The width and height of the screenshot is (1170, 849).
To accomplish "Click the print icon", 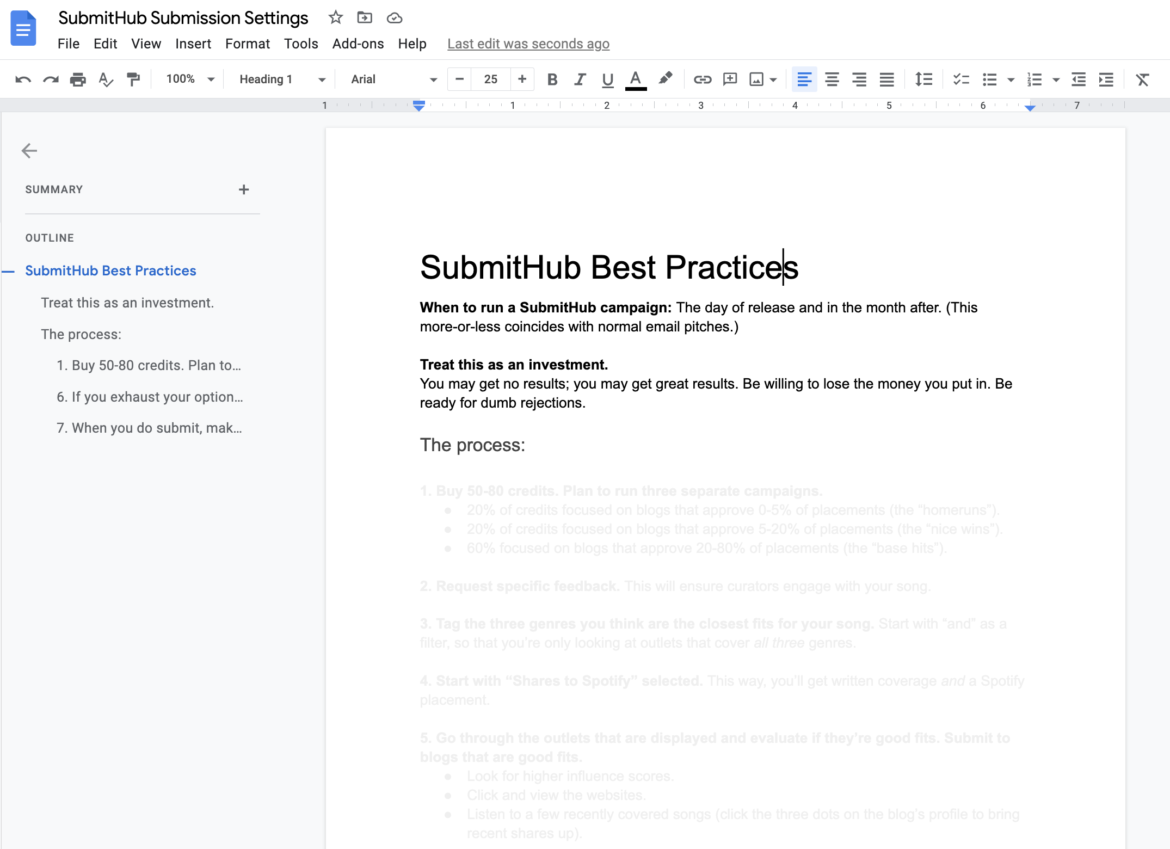I will tap(78, 80).
